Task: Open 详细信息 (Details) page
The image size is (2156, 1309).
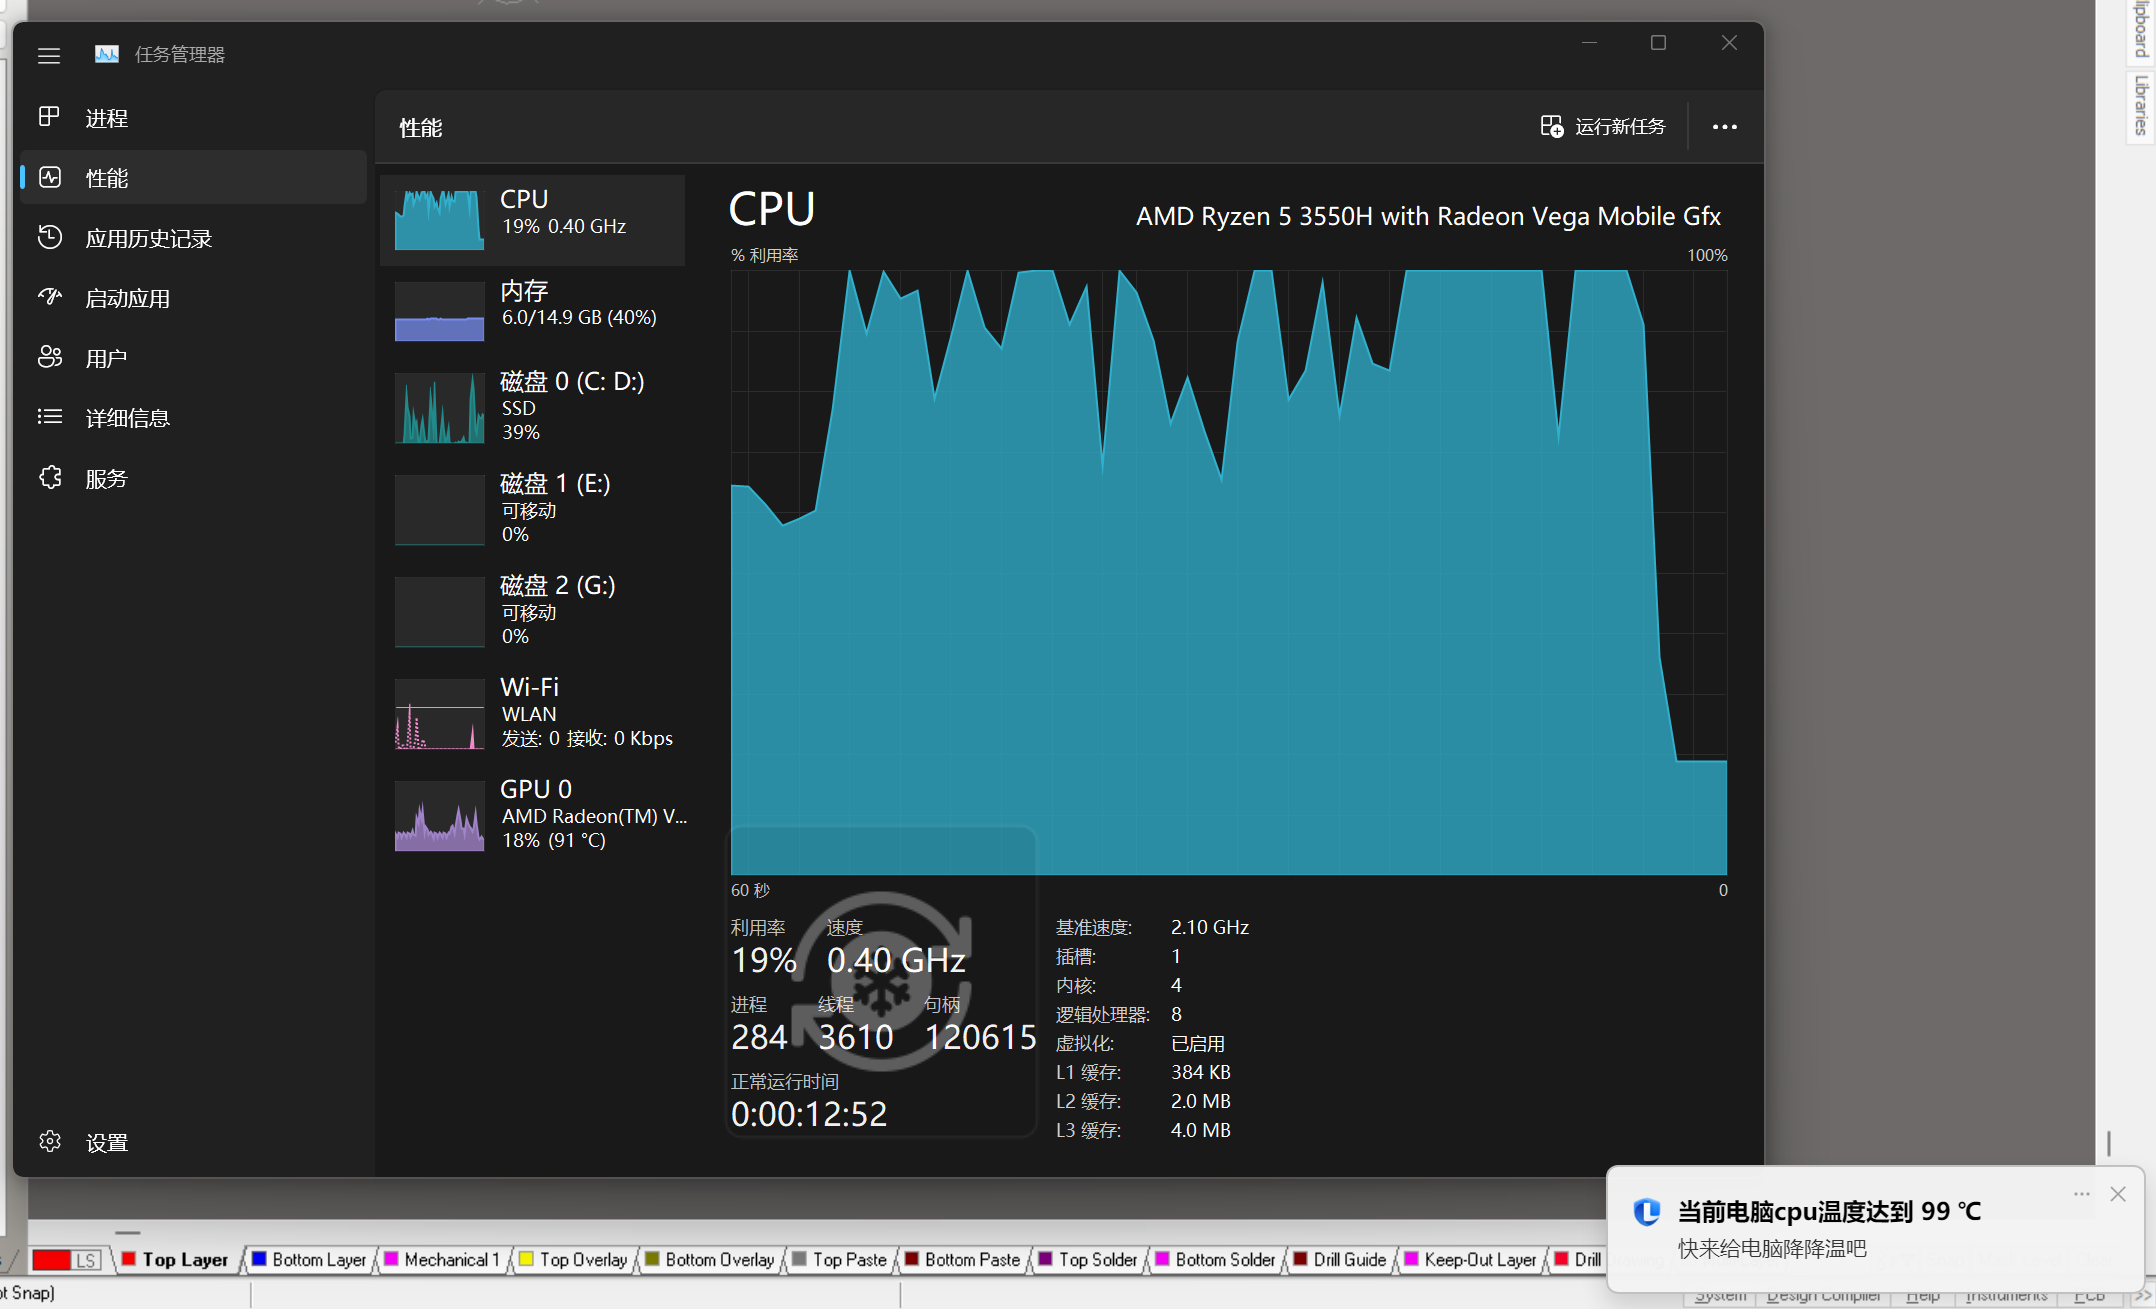Action: pyautogui.click(x=194, y=418)
